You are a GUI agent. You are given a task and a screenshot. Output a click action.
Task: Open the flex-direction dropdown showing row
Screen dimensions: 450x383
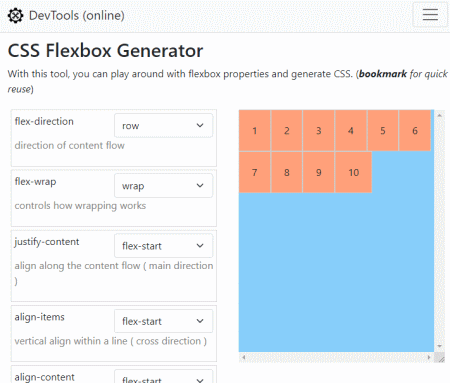[163, 125]
